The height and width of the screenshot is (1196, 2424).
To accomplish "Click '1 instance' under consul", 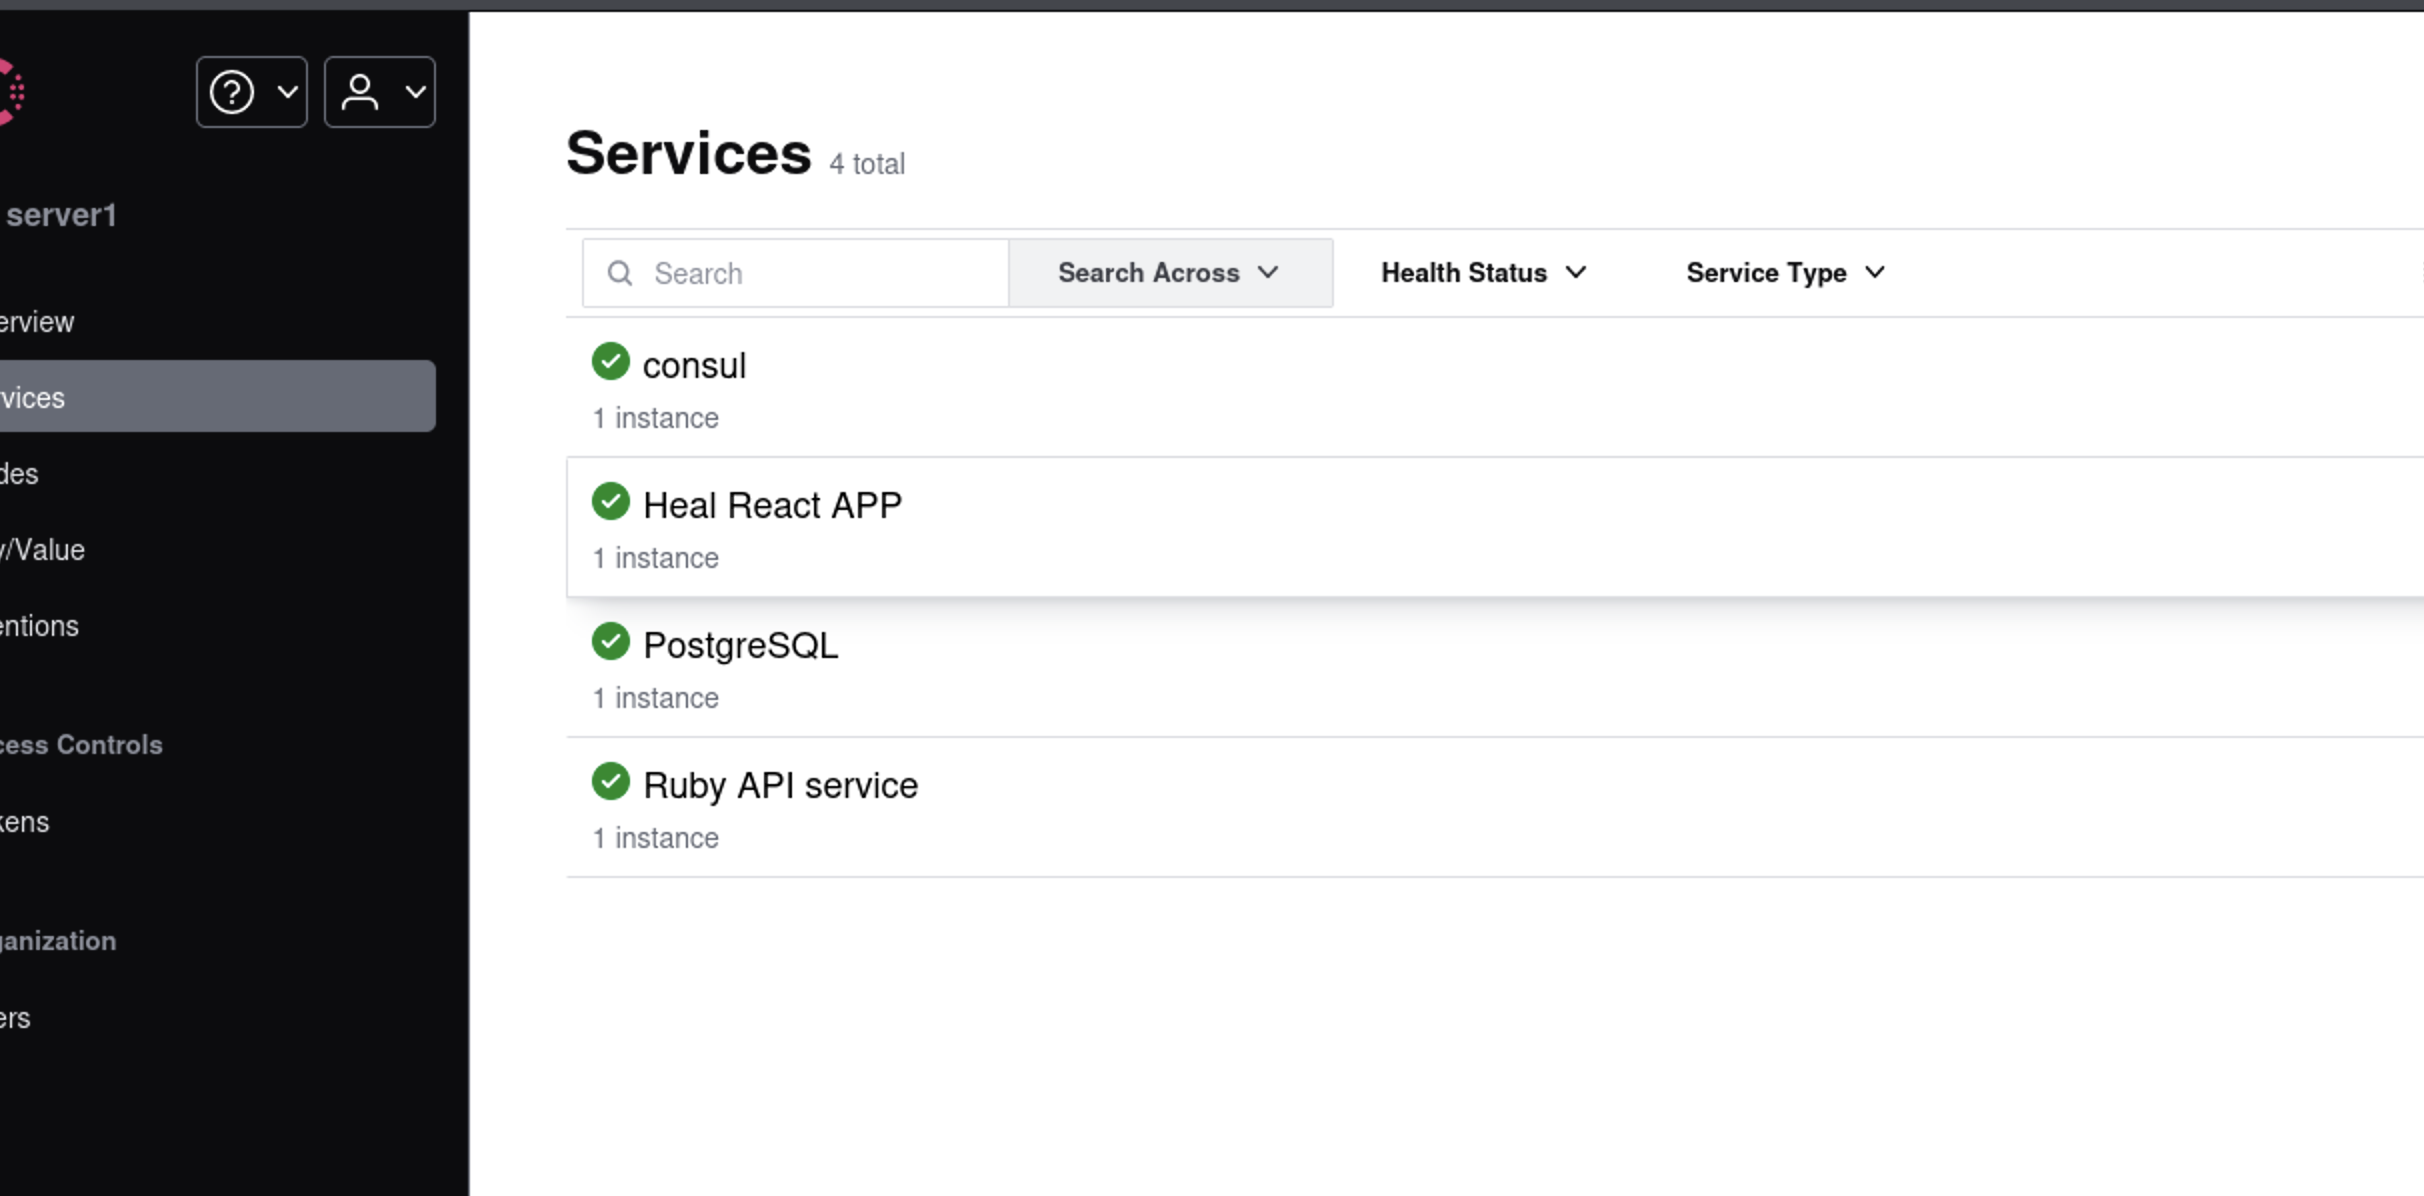I will click(x=656, y=418).
